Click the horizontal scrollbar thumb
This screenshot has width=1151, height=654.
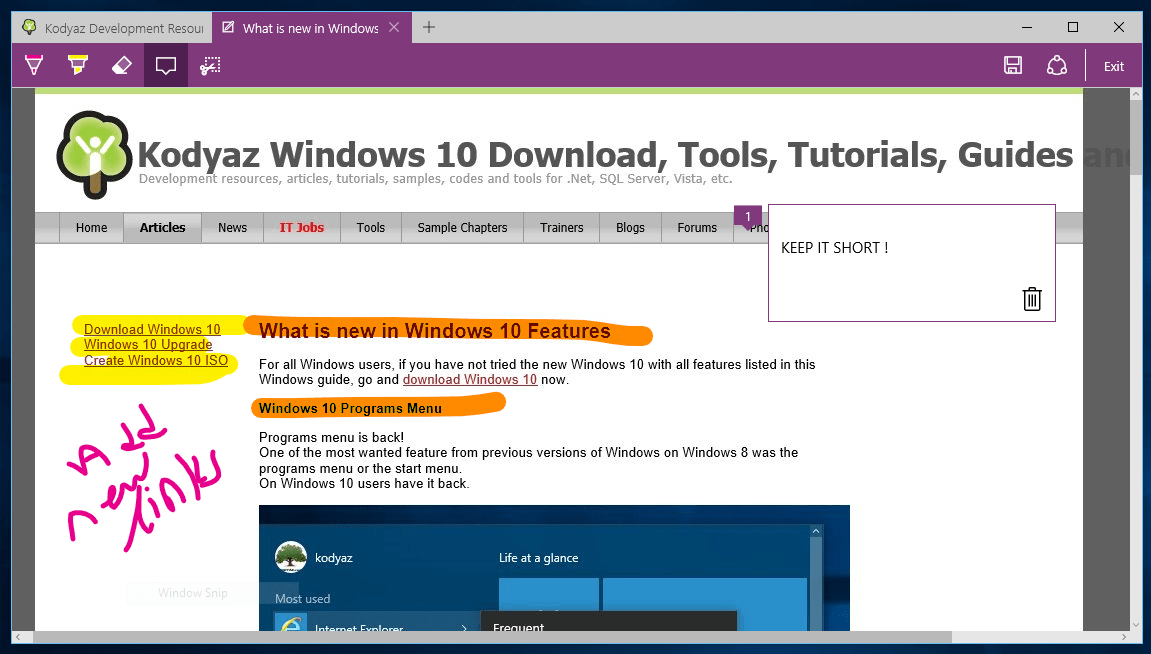point(493,636)
